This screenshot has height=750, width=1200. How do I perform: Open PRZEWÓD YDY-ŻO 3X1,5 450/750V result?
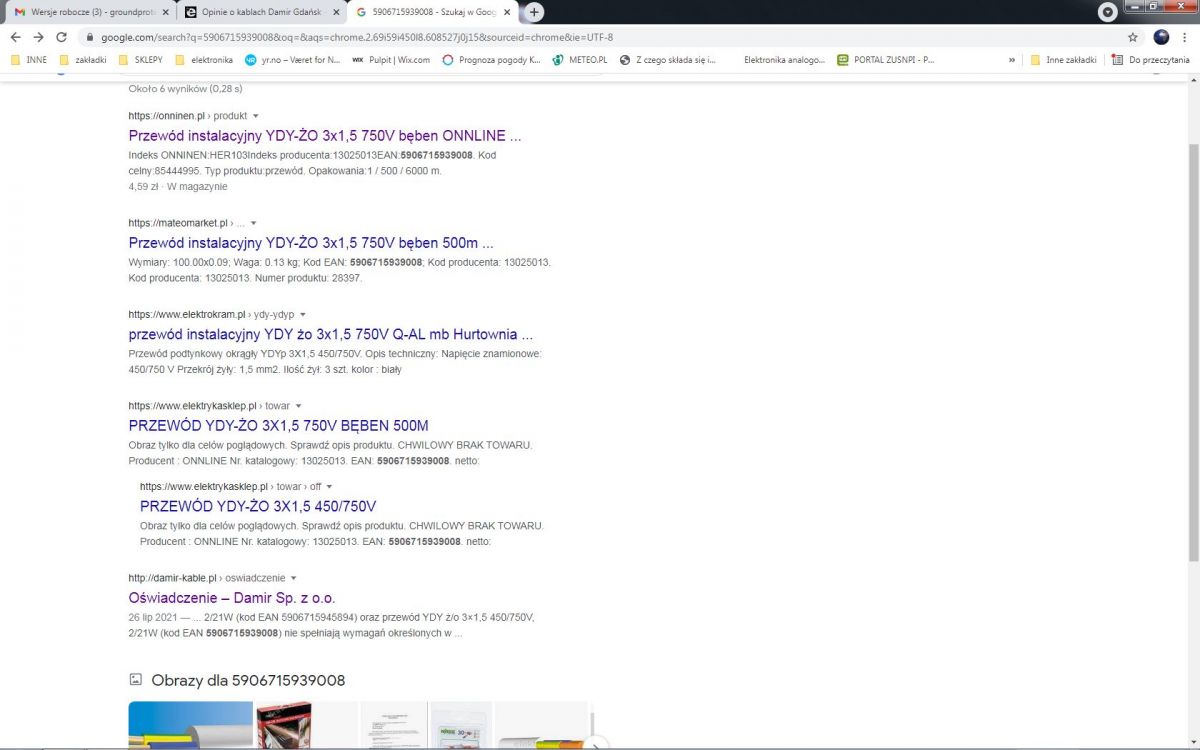258,506
